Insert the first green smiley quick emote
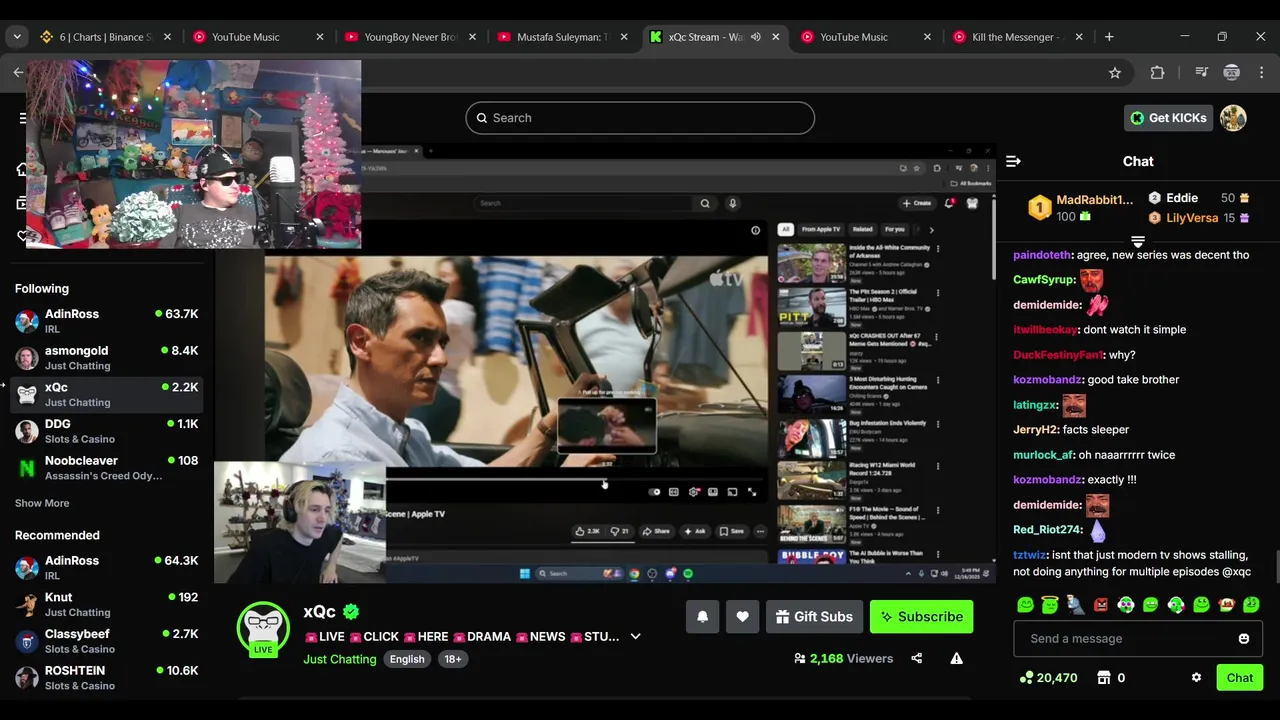The image size is (1280, 720). point(1025,604)
